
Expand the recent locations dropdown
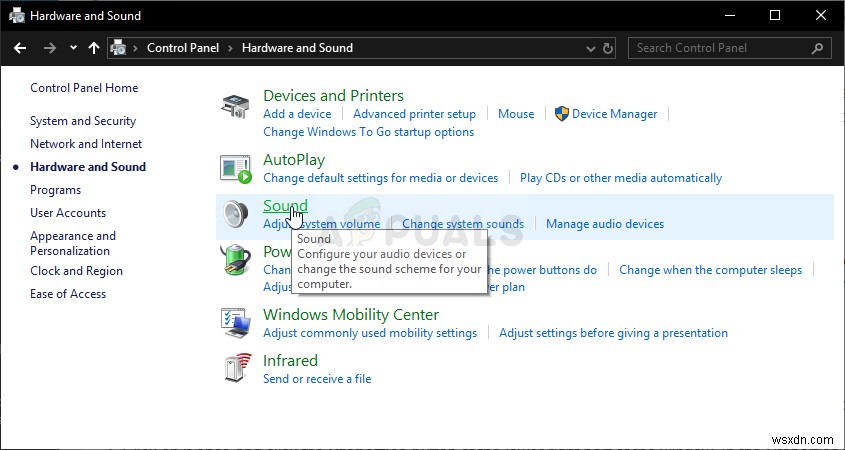click(x=73, y=47)
